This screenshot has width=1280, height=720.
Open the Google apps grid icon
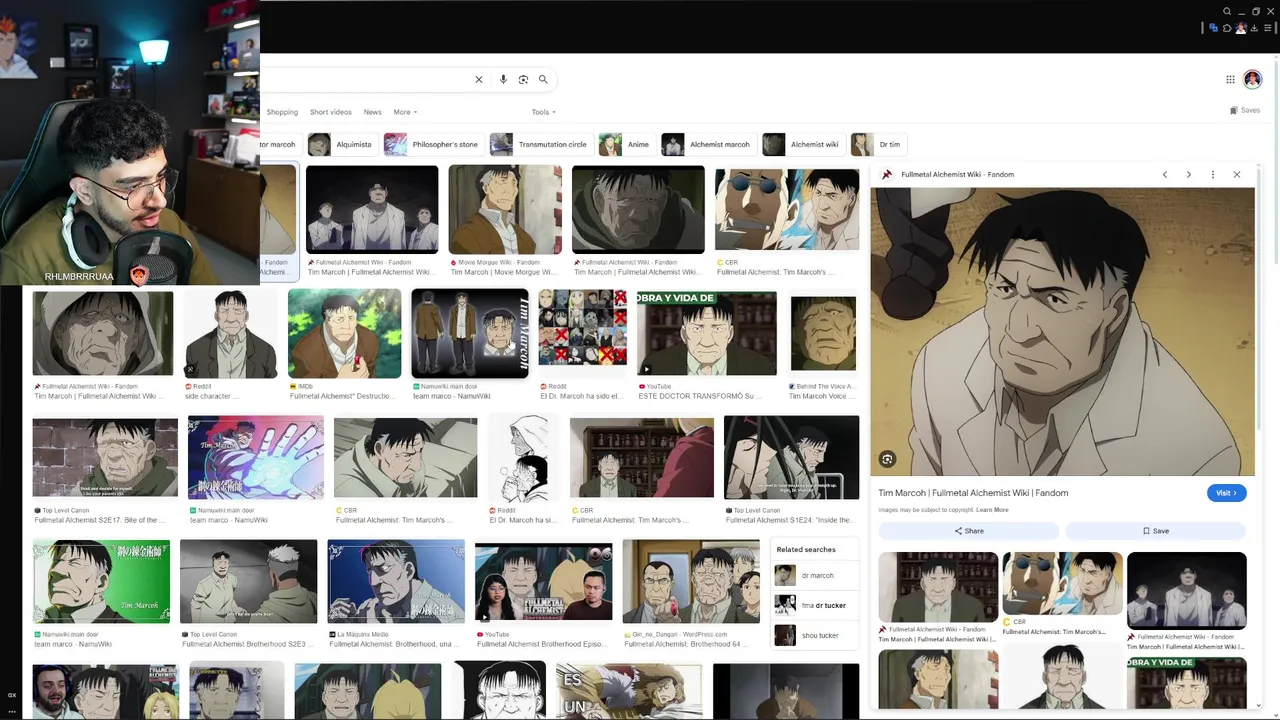(1230, 80)
